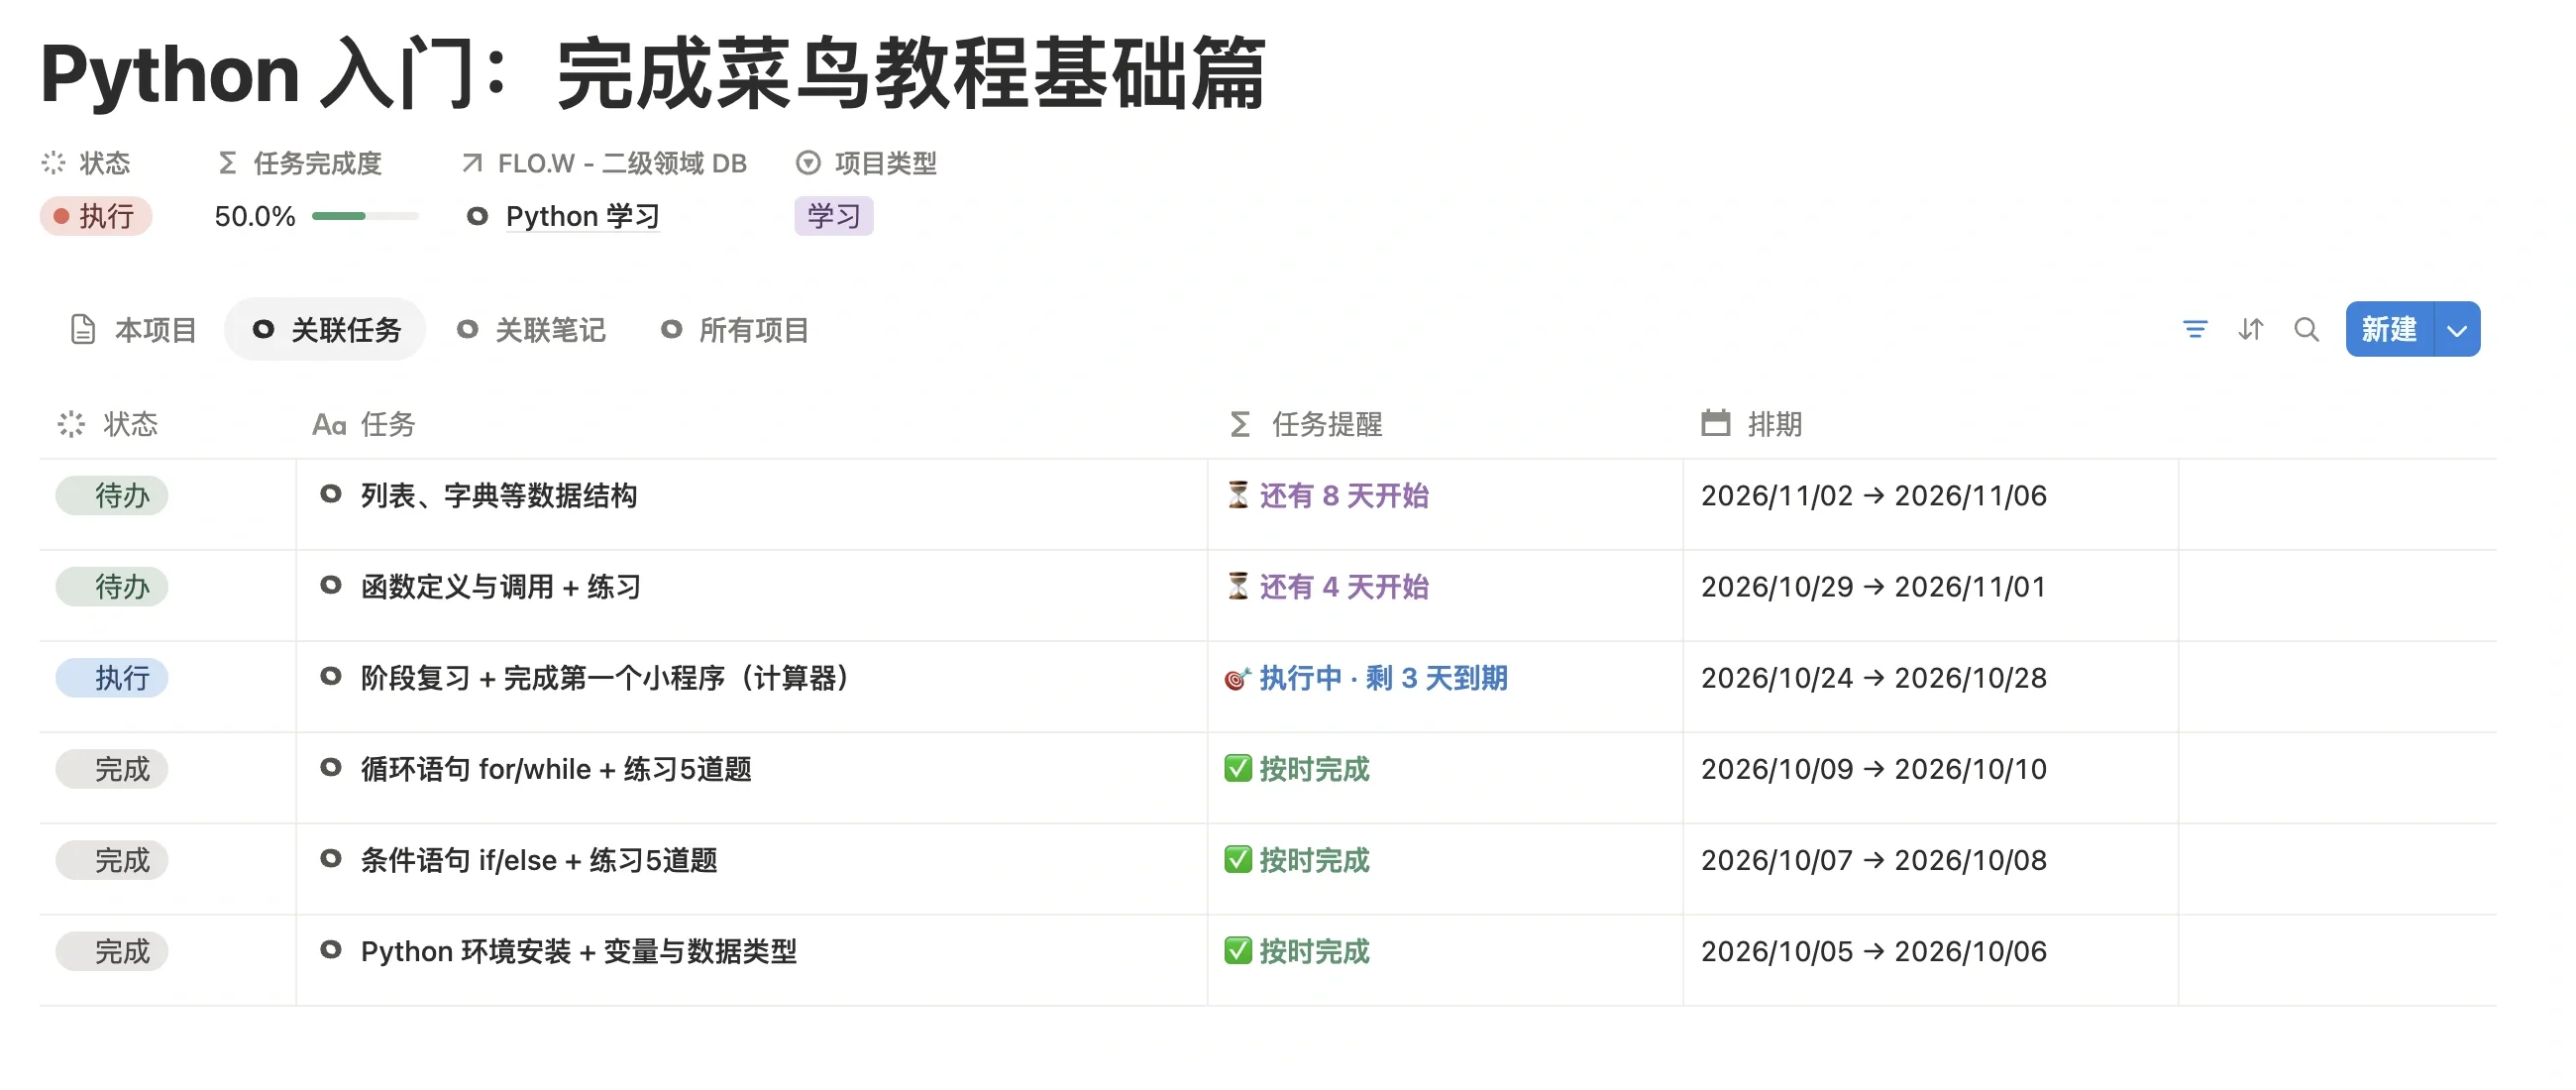Click the page title Python 入门
The height and width of the screenshot is (1090, 2576).
[653, 73]
